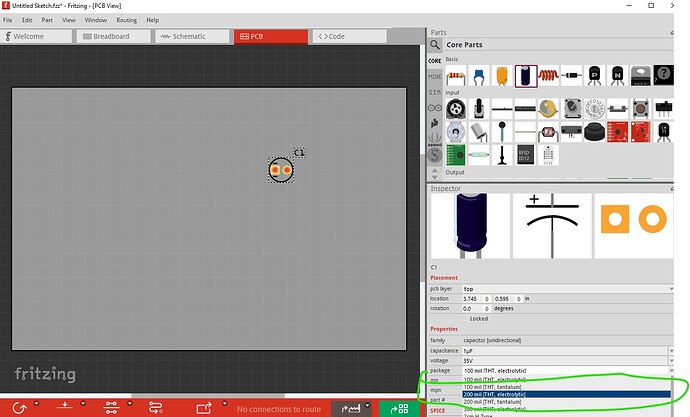The width and height of the screenshot is (690, 417).
Task: Click the Rotate icon in bottom toolbar
Action: point(19,408)
